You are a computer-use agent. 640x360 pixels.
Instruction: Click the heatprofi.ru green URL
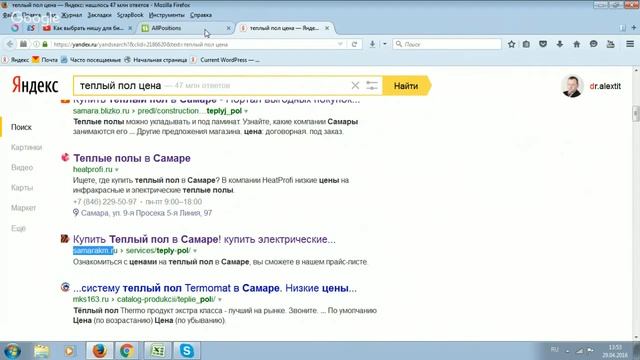pyautogui.click(x=93, y=169)
